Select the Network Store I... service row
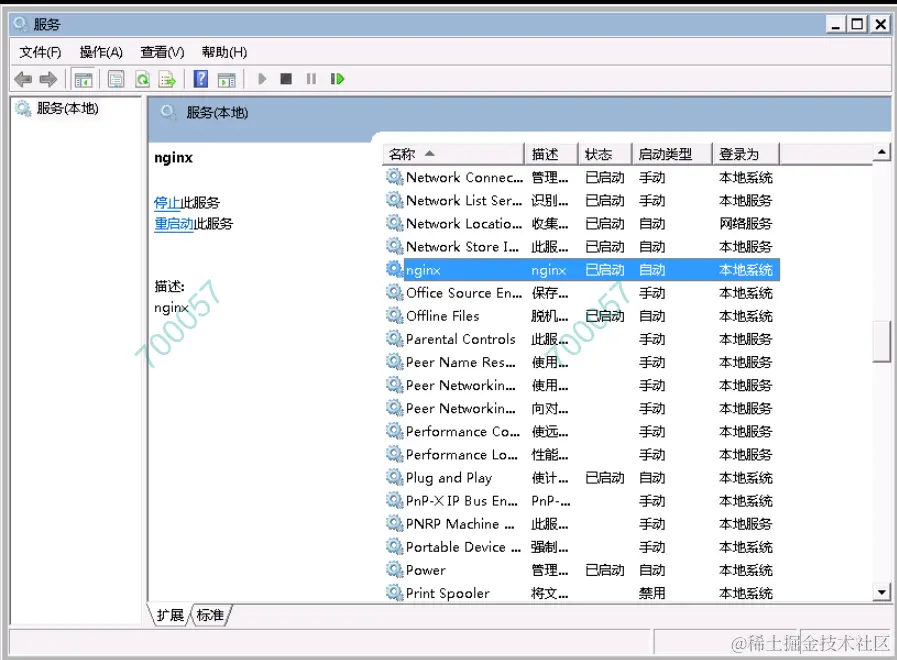Screen dimensions: 897x660 [x=581, y=246]
